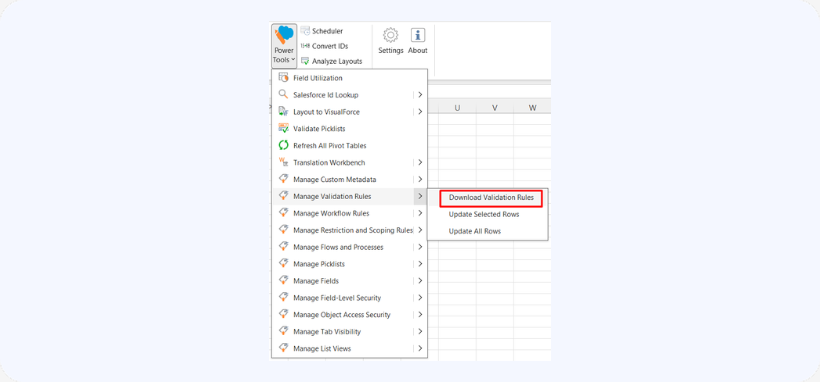
Task: Click the Manage Validation Rules icon
Action: 283,196
